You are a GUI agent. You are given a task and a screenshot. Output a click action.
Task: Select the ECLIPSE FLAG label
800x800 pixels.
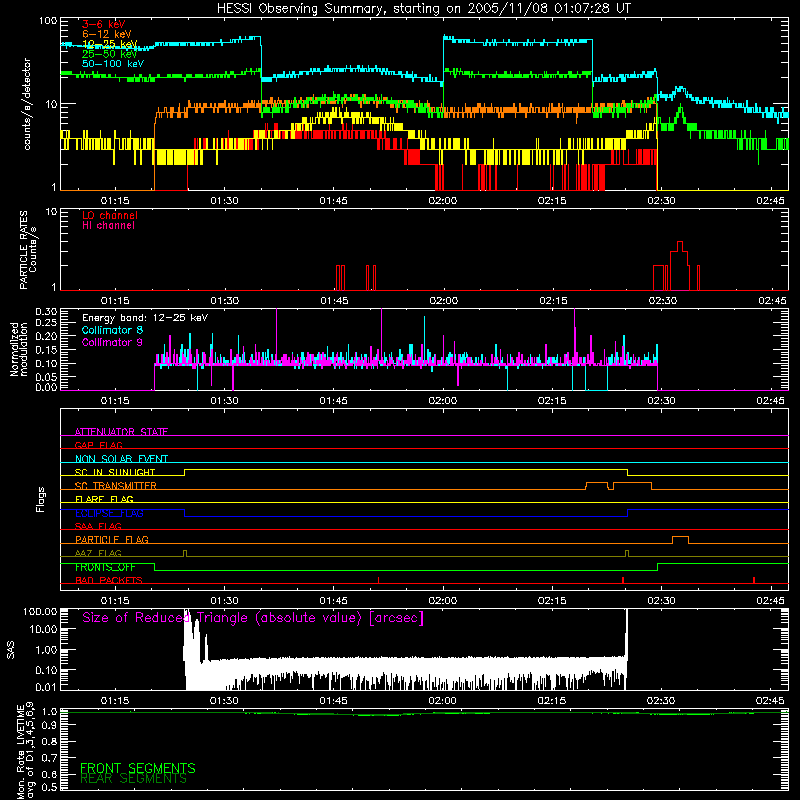[x=109, y=513]
